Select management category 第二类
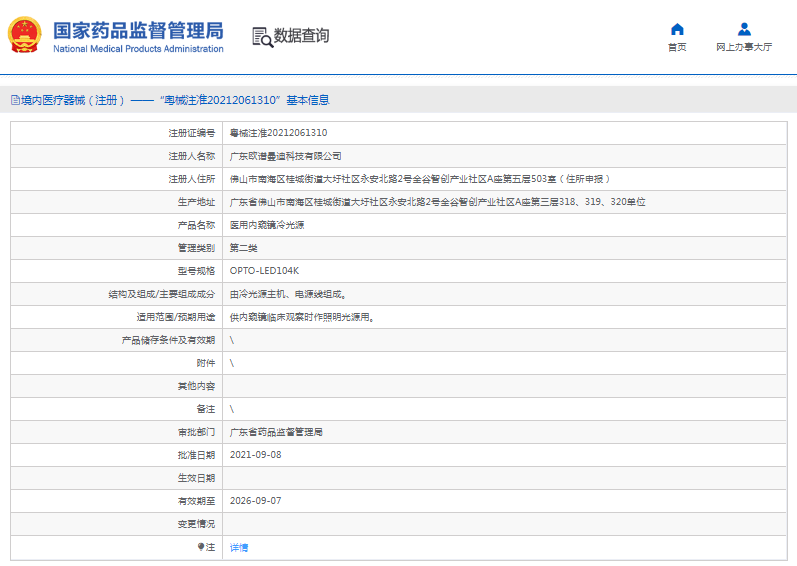 (243, 248)
